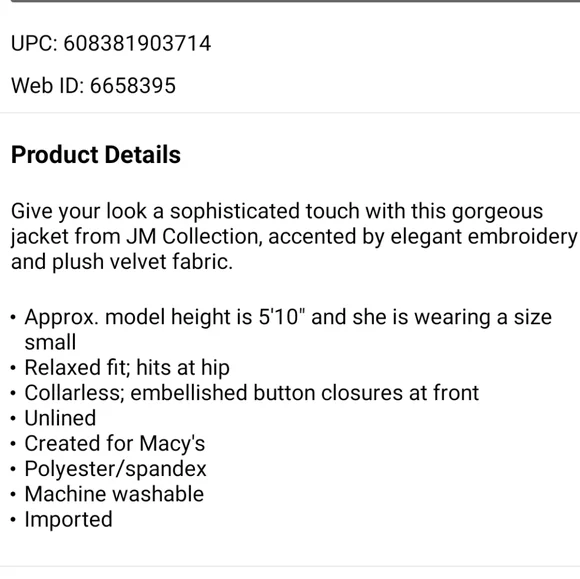
Task: Click the word 'small' under model height
Action: tap(50, 342)
